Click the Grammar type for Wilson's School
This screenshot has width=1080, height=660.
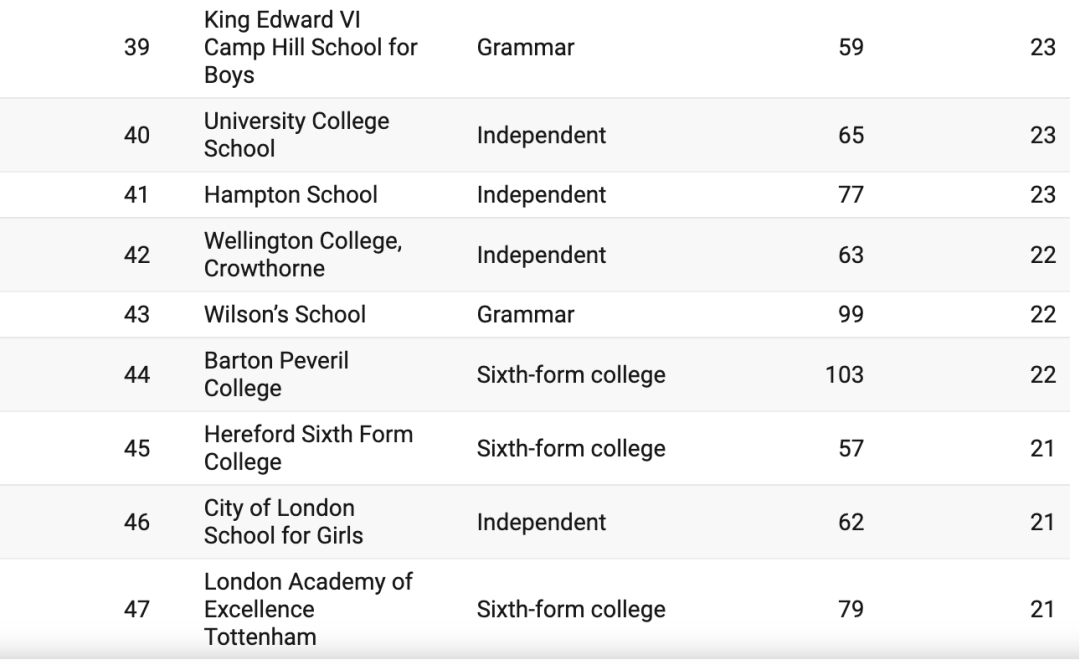[525, 315]
